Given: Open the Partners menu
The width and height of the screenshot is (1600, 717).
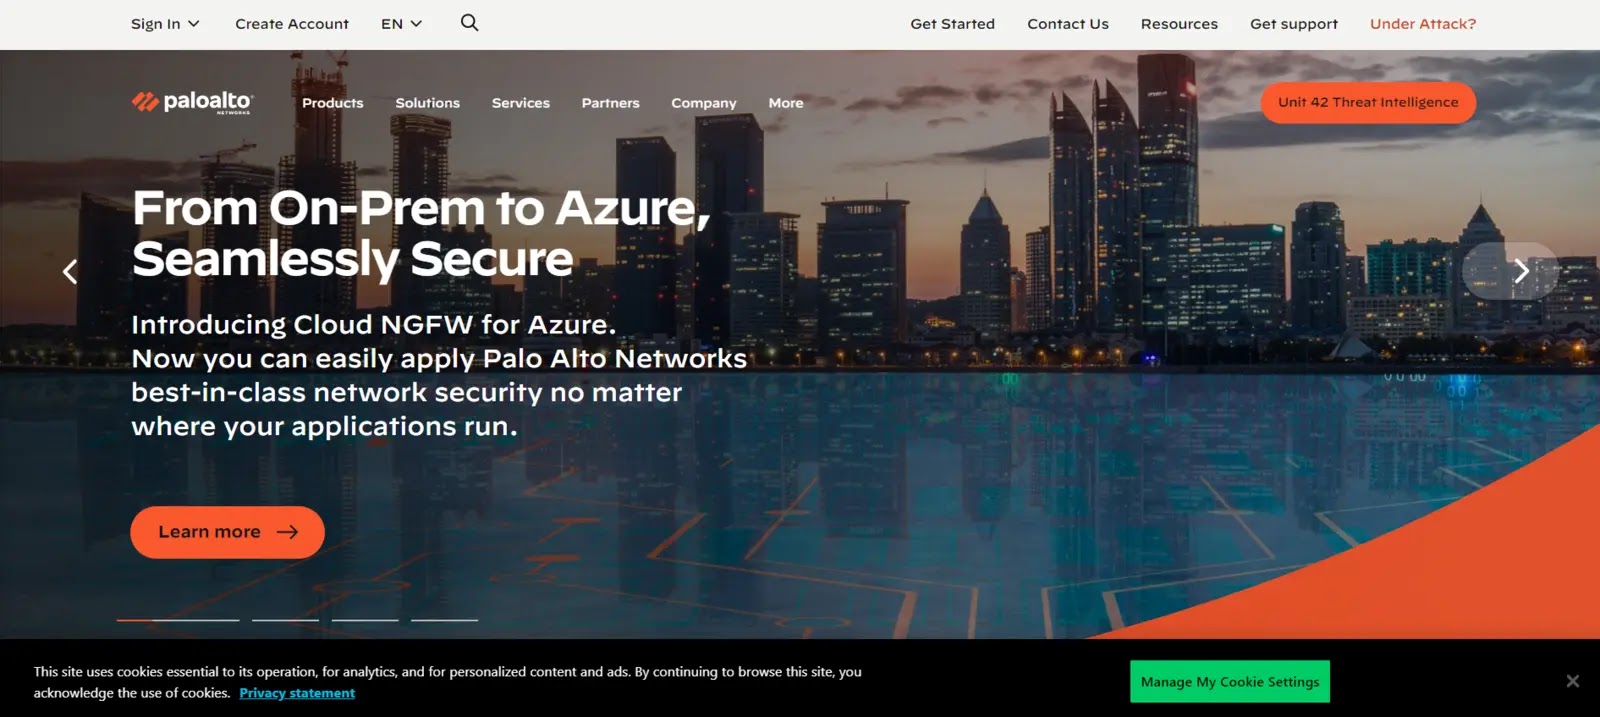Looking at the screenshot, I should pyautogui.click(x=611, y=103).
